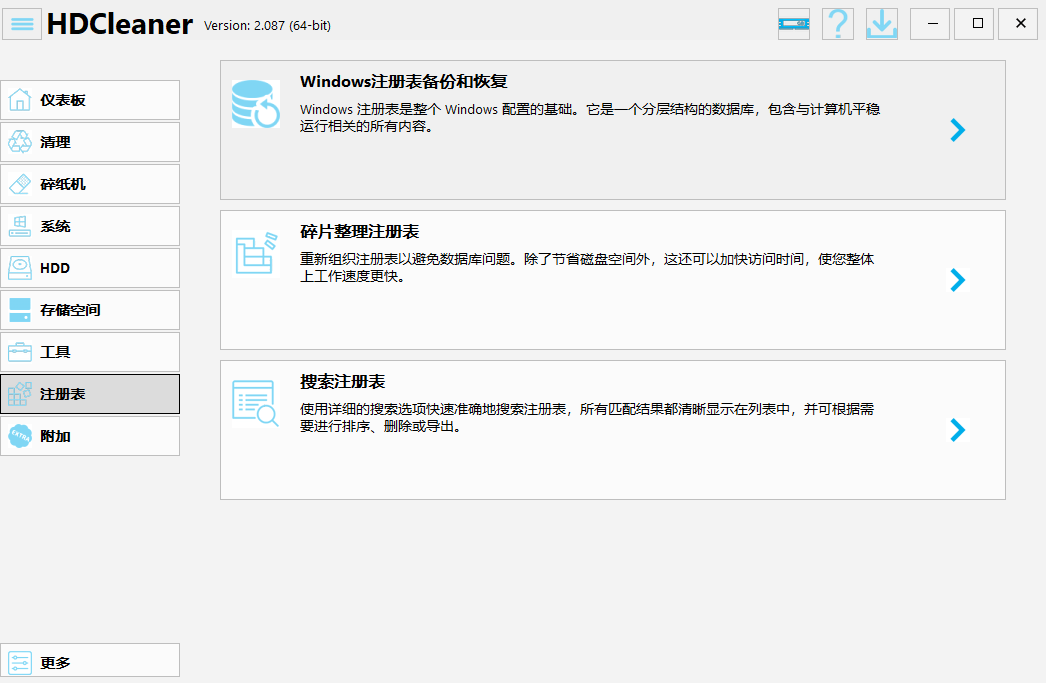Close the HDCleaner window

(x=1018, y=24)
